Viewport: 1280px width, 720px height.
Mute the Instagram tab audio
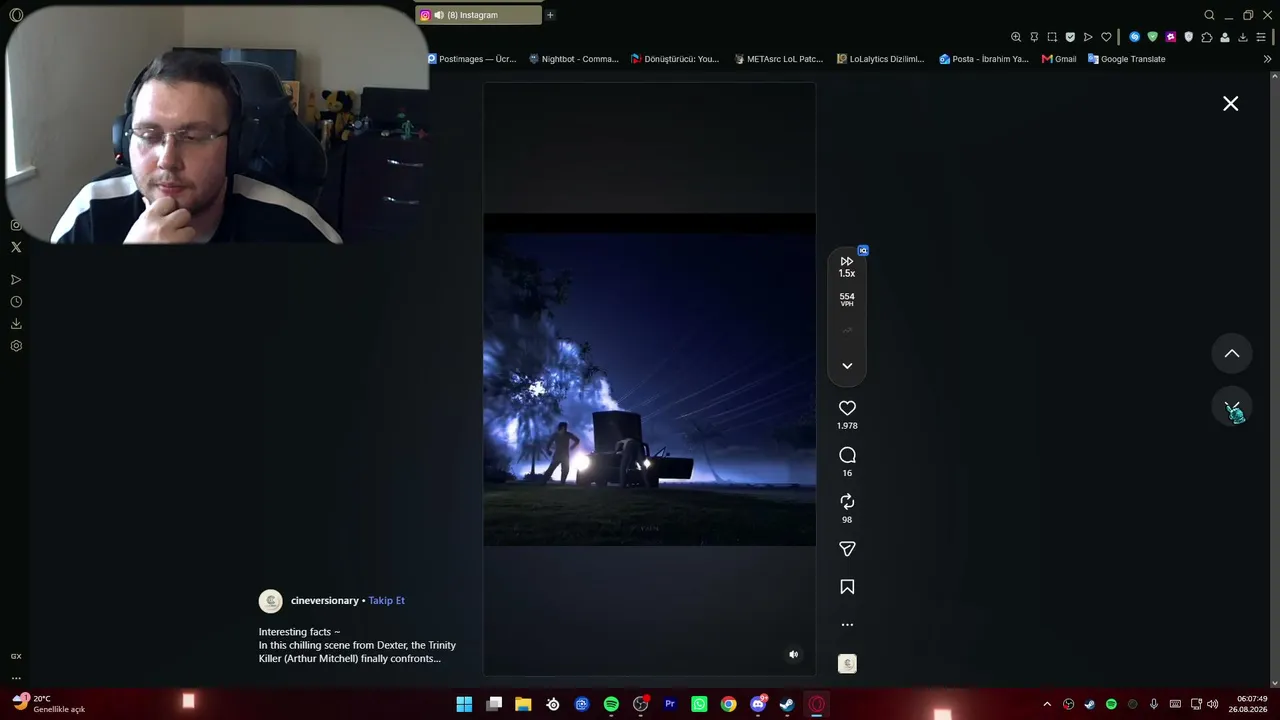[x=438, y=15]
